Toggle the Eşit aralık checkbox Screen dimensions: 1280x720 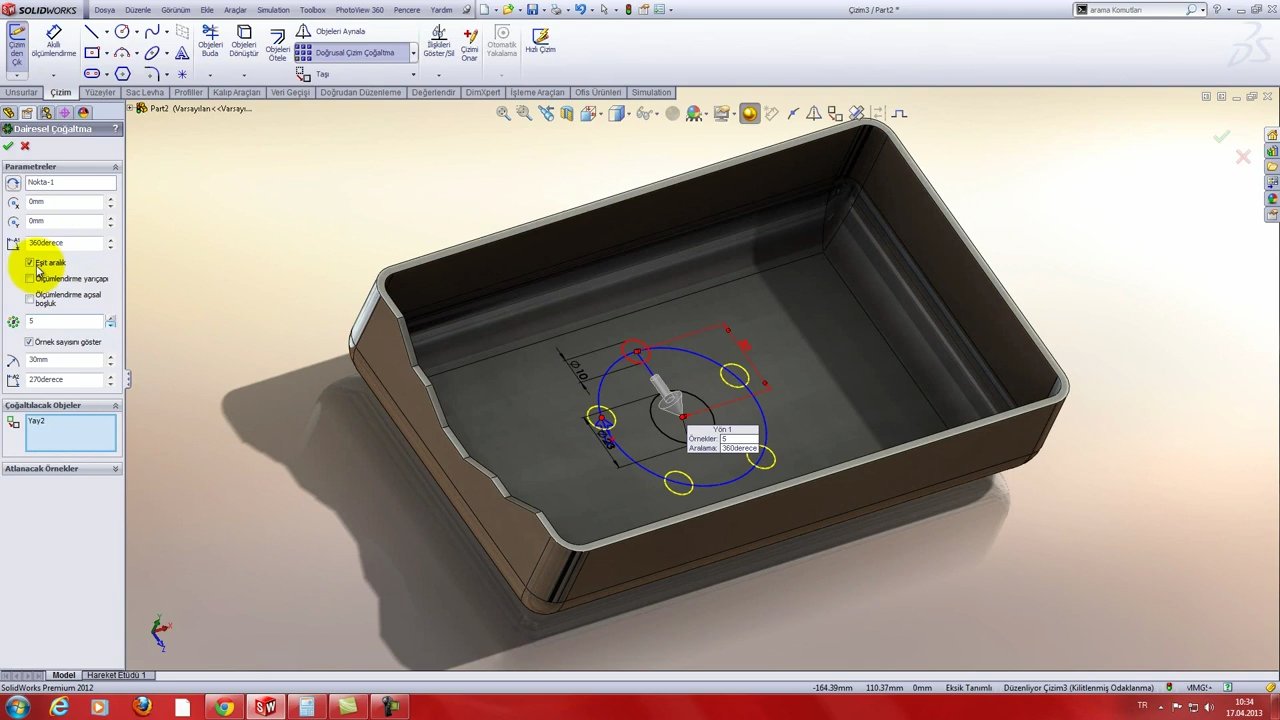point(29,263)
